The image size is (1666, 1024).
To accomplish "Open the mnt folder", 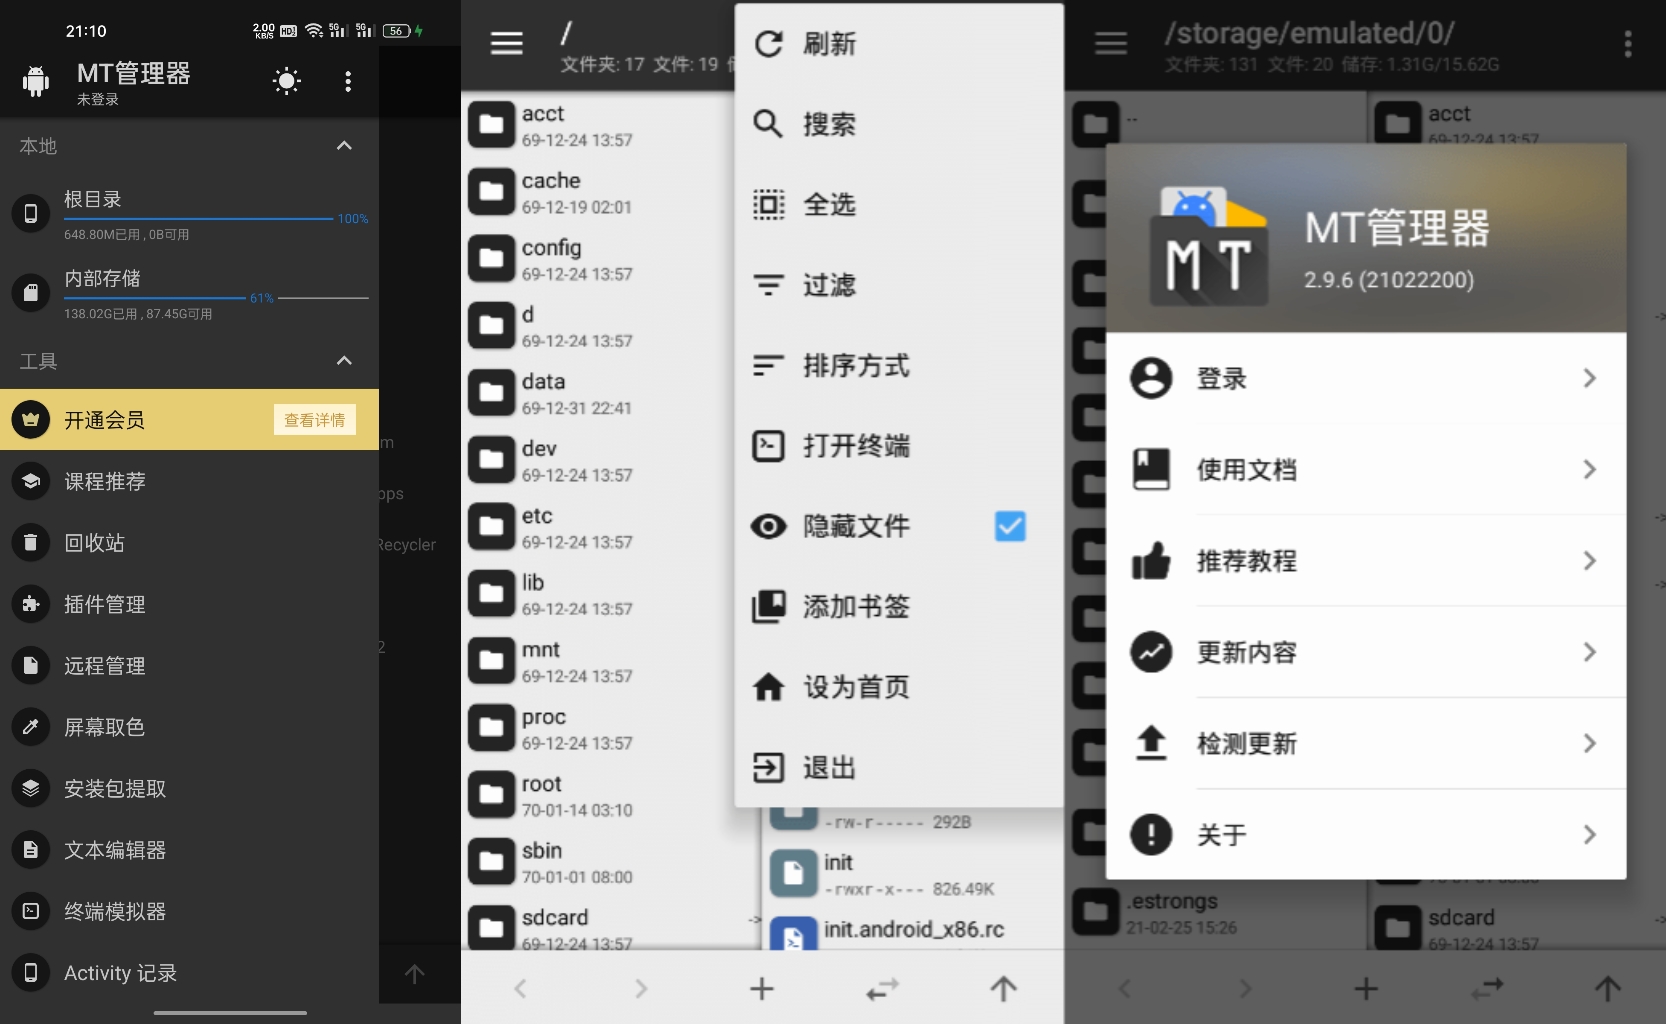I will coord(598,661).
